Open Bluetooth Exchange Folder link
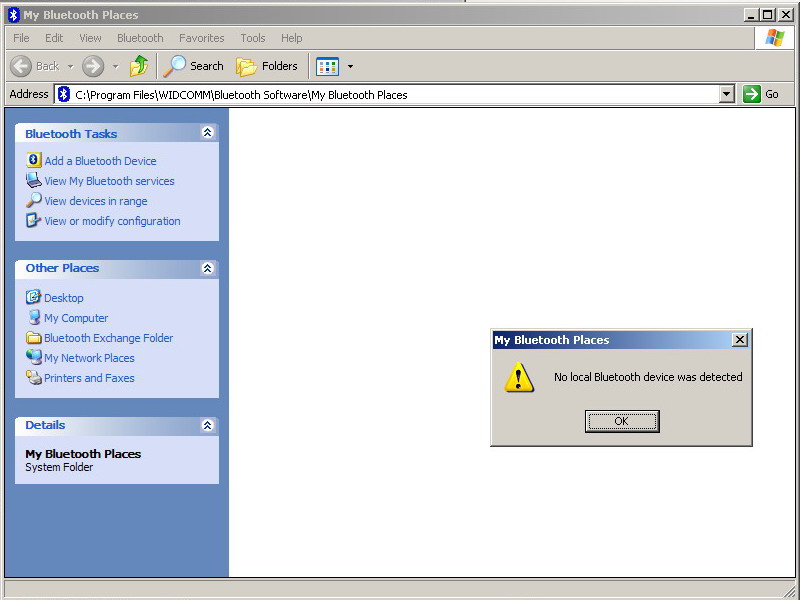The height and width of the screenshot is (600, 800). tap(109, 338)
